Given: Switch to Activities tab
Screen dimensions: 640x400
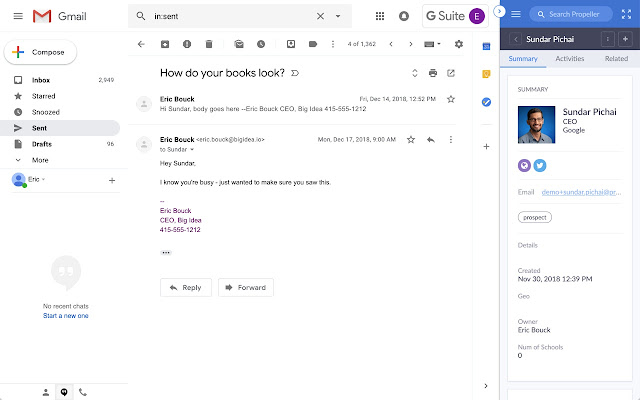Looking at the screenshot, I should pyautogui.click(x=570, y=59).
